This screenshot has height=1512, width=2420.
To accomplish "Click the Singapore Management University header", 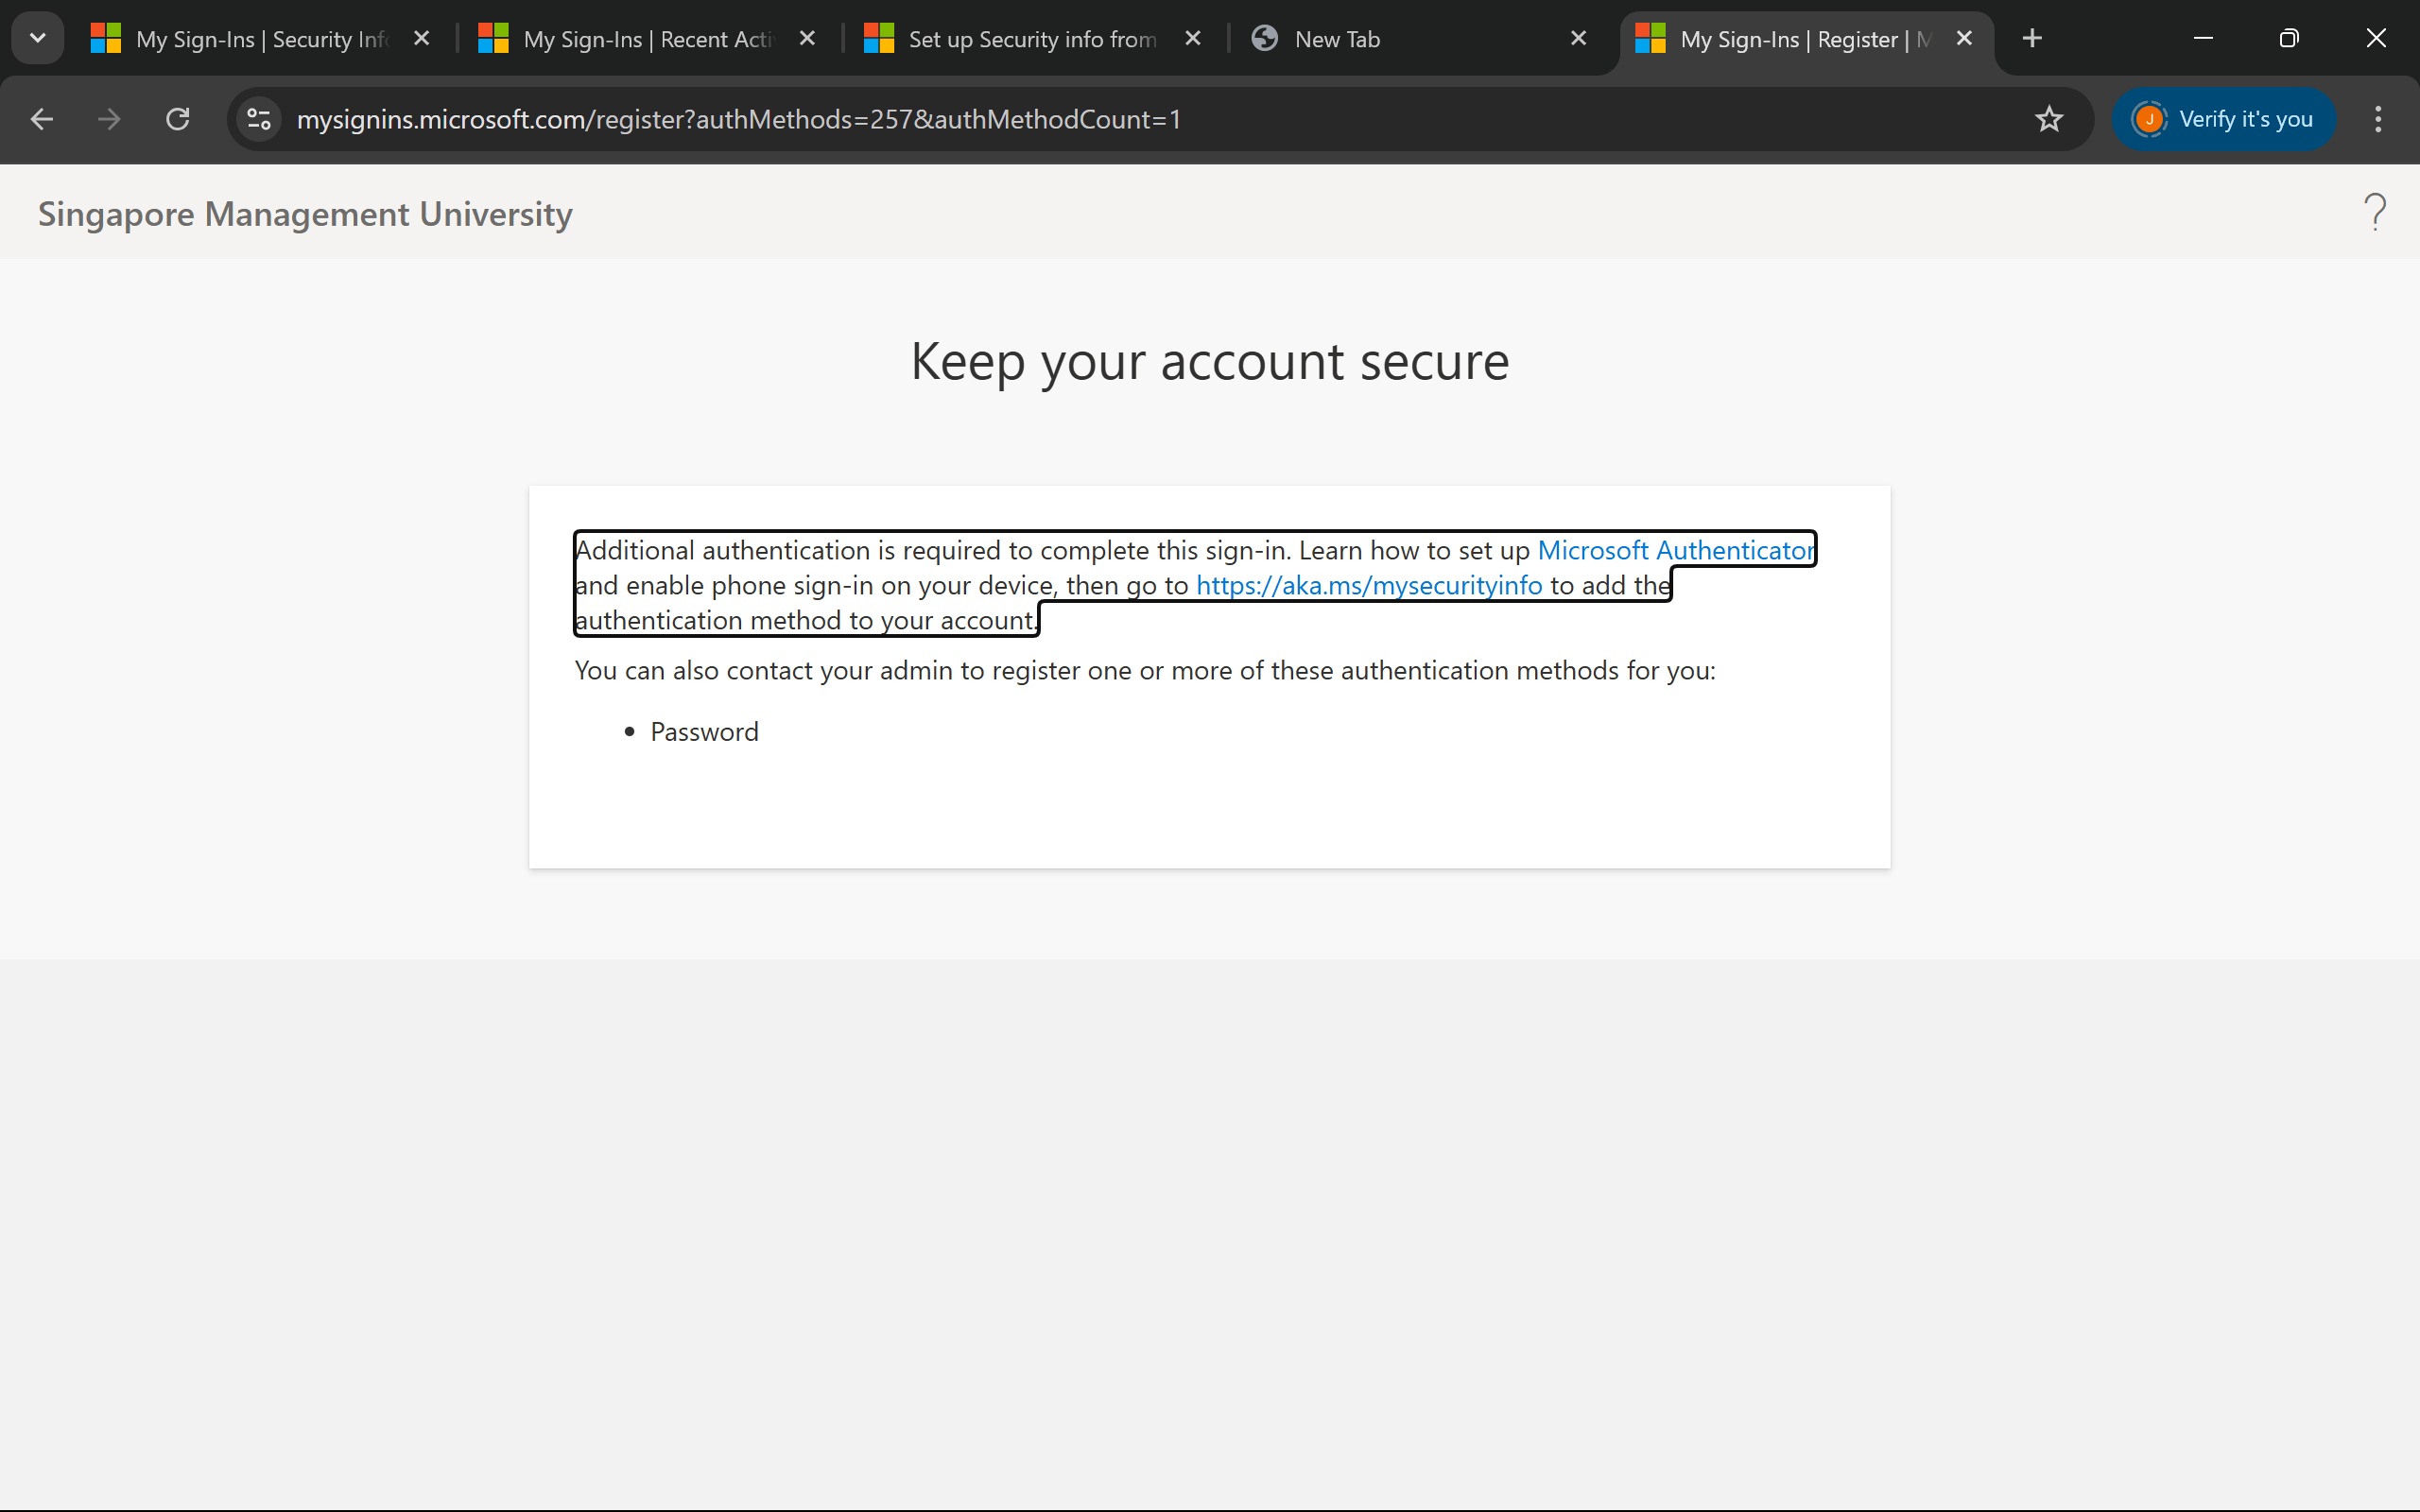I will [x=305, y=214].
